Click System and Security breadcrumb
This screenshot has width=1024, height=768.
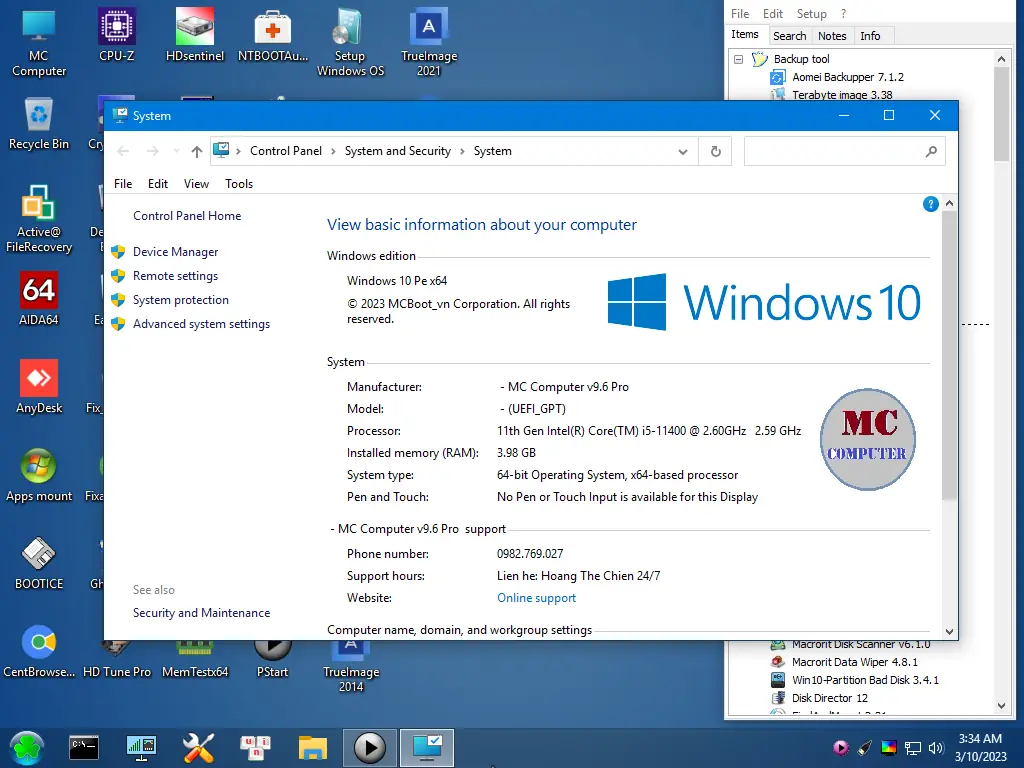(x=398, y=152)
